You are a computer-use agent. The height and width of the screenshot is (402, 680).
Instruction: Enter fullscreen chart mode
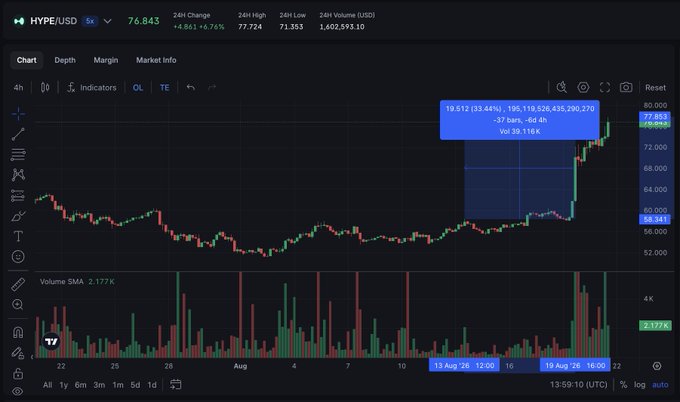click(x=605, y=88)
